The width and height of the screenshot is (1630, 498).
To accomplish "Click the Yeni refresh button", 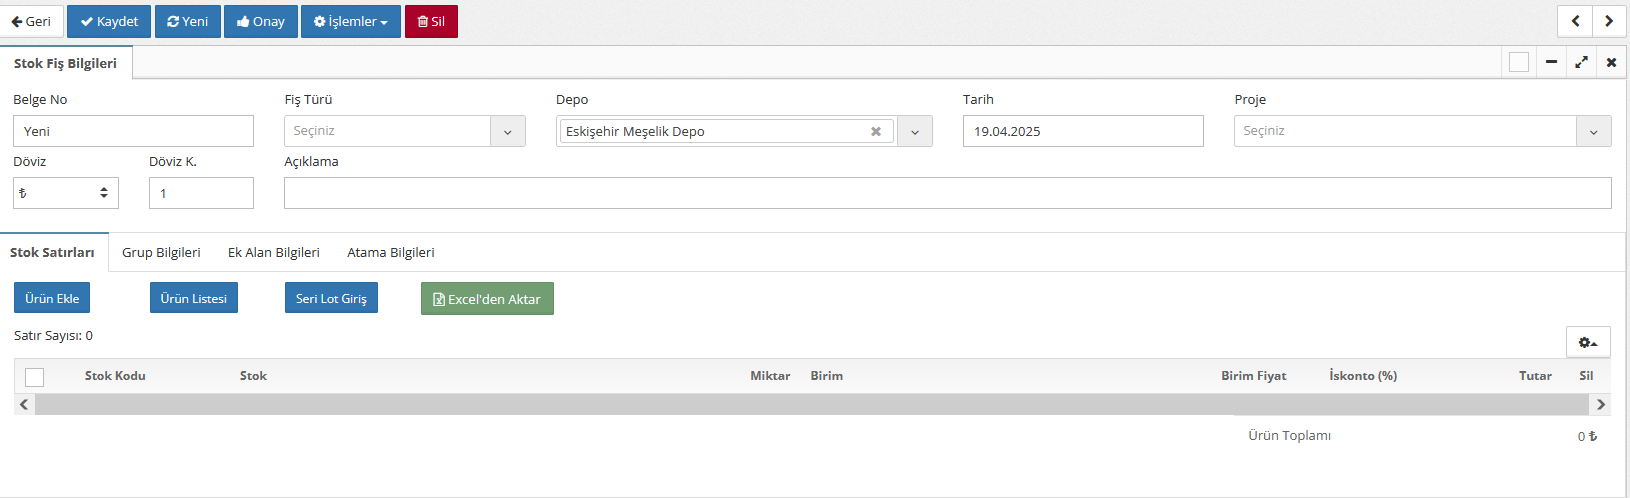I will pyautogui.click(x=188, y=21).
